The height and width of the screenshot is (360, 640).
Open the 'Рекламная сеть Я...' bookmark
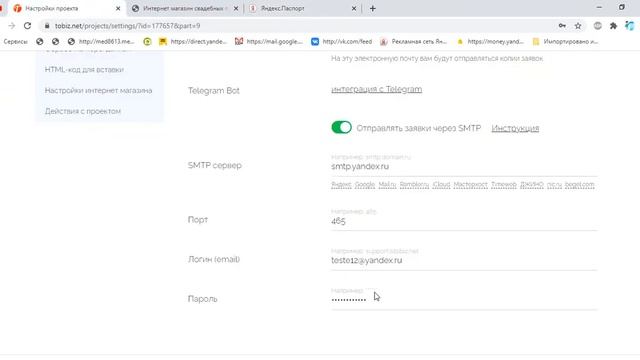coord(413,41)
